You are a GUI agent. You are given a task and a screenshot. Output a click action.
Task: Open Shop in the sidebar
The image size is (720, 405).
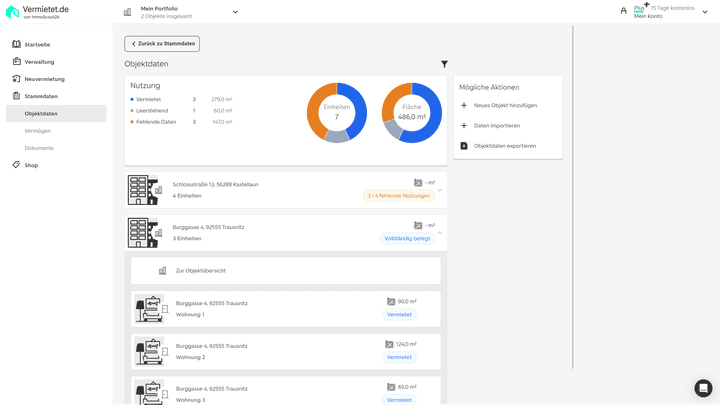[31, 165]
